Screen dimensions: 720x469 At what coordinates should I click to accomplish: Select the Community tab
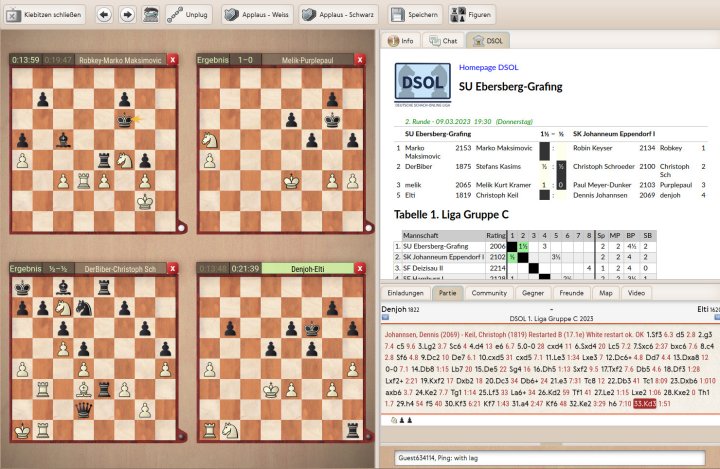pyautogui.click(x=489, y=293)
